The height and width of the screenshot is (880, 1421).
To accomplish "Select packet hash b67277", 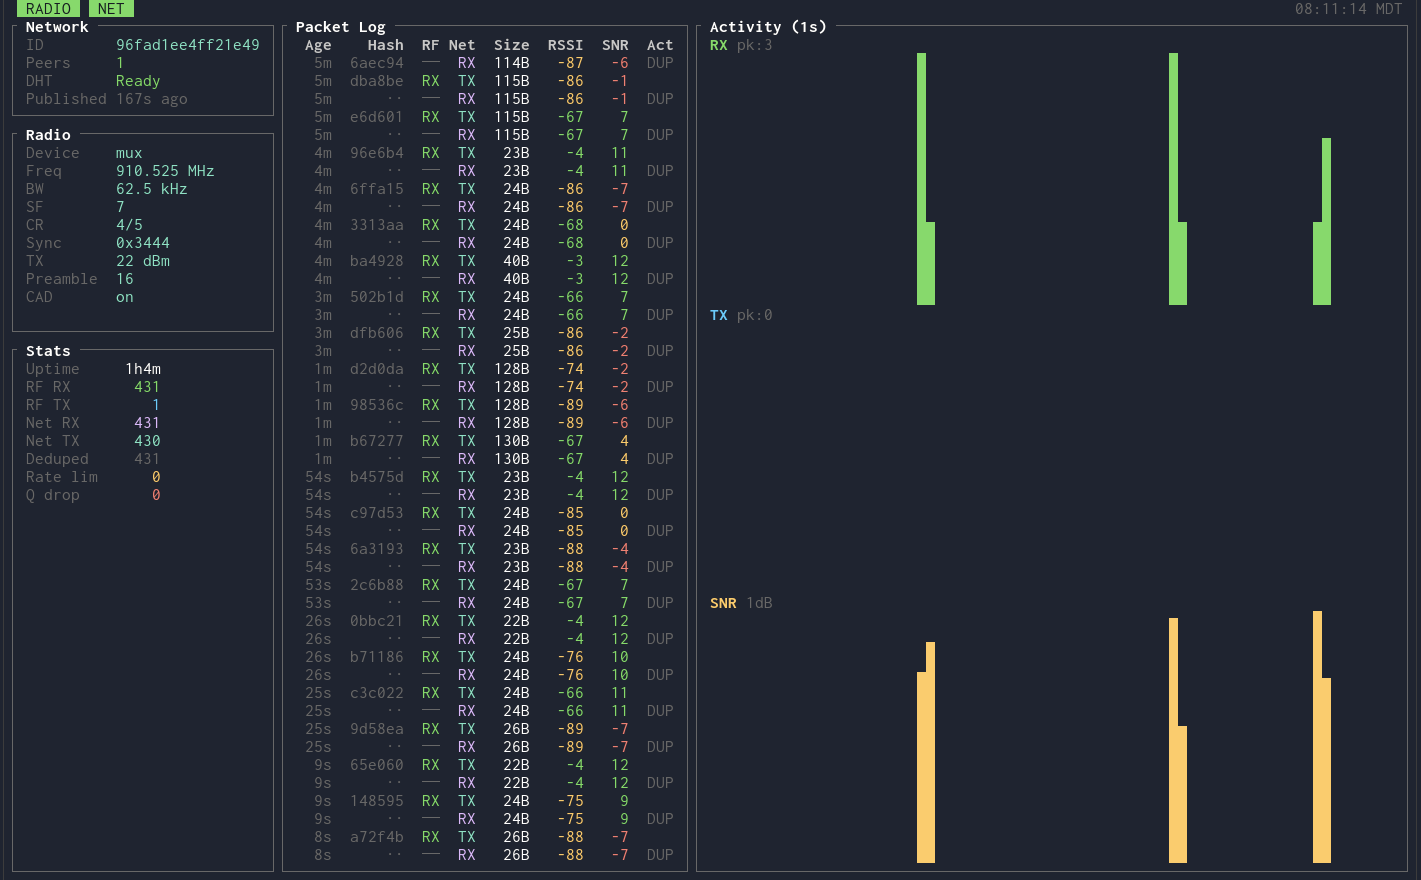I will [x=377, y=441].
